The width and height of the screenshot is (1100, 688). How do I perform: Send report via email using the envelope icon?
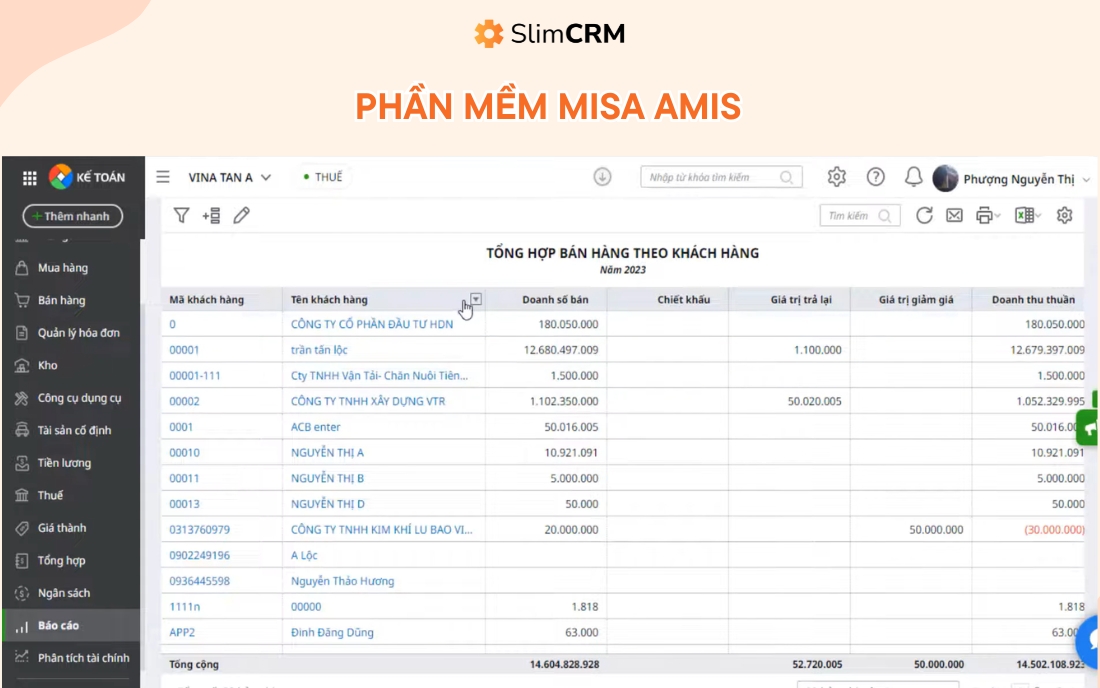[952, 215]
